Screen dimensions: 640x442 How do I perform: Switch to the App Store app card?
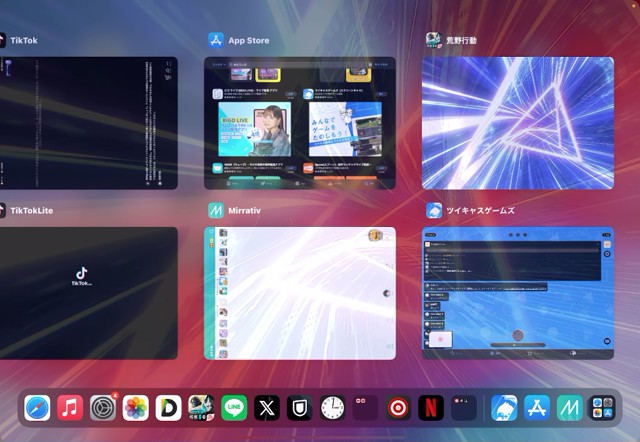pyautogui.click(x=300, y=123)
